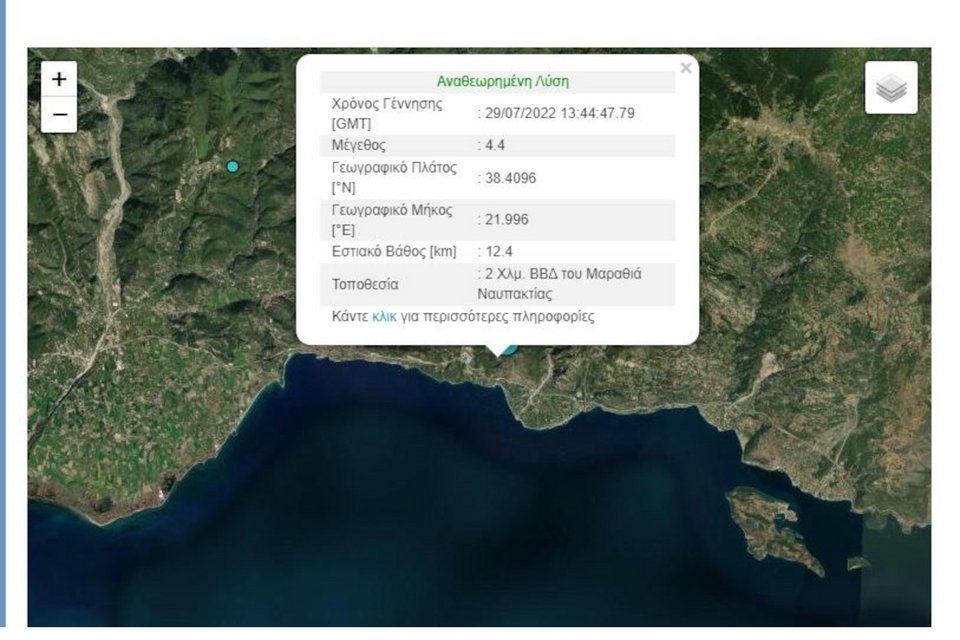Click the cyan marker beneath the popup tip
The height and width of the screenshot is (640, 960).
[509, 349]
